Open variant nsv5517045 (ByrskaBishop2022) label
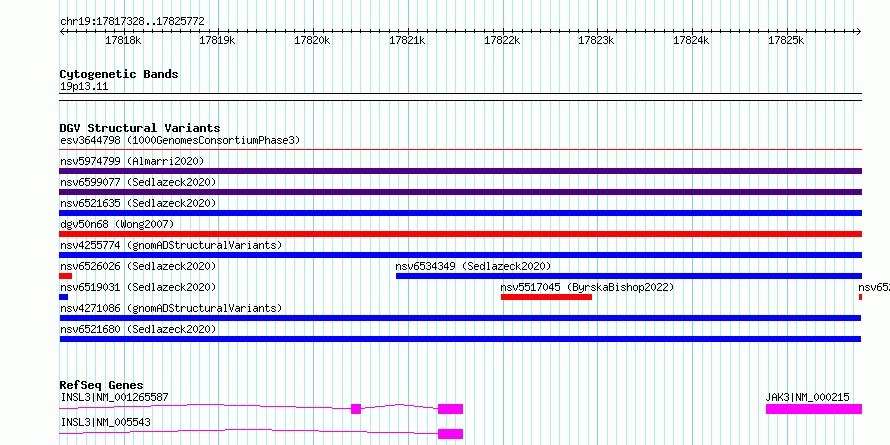The height and width of the screenshot is (445, 890). pyautogui.click(x=587, y=287)
